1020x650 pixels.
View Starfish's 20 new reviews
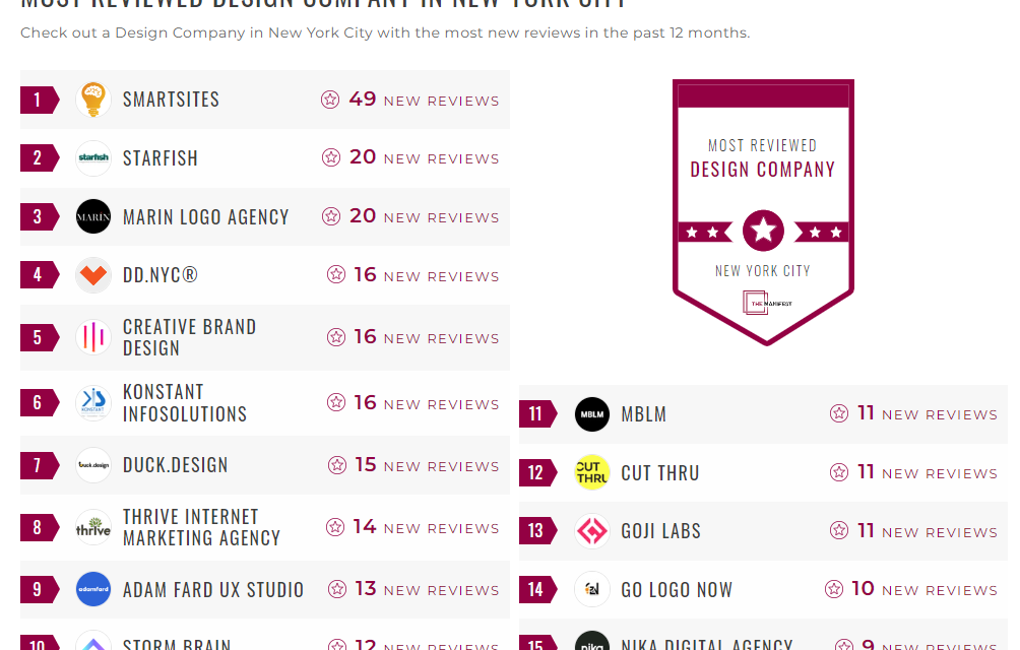coord(423,158)
